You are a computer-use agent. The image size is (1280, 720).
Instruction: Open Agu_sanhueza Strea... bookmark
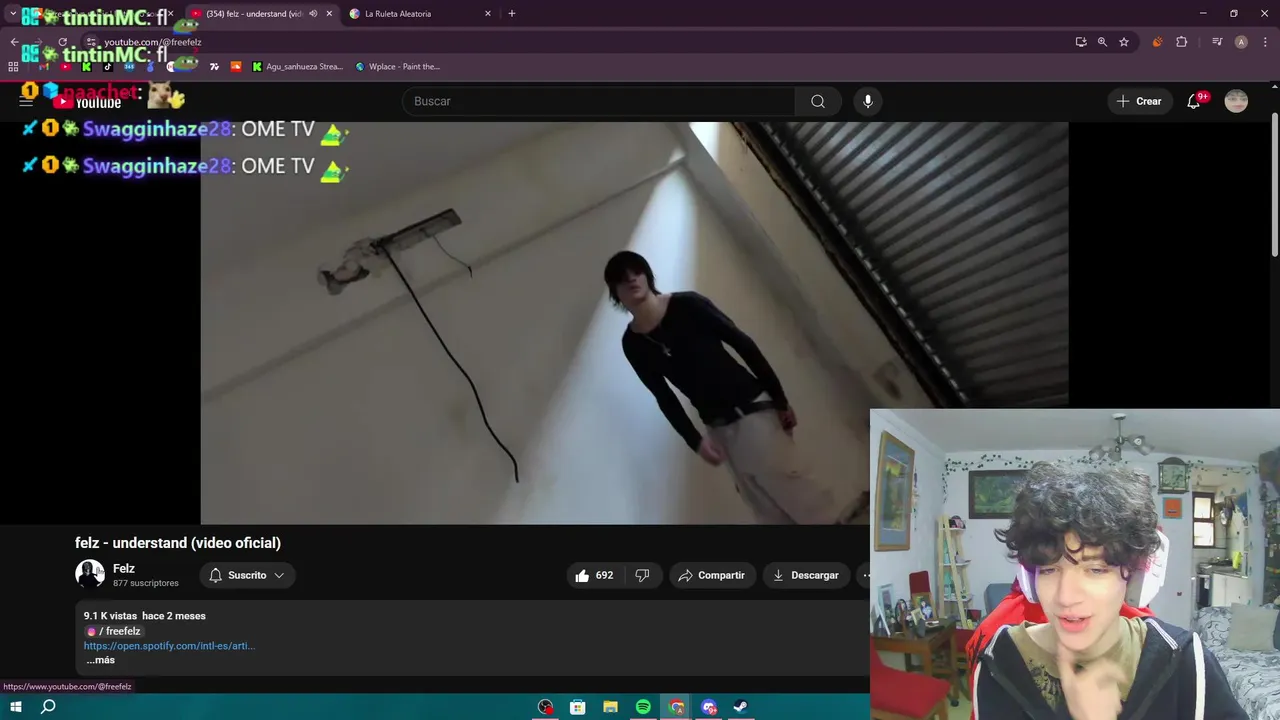[297, 67]
